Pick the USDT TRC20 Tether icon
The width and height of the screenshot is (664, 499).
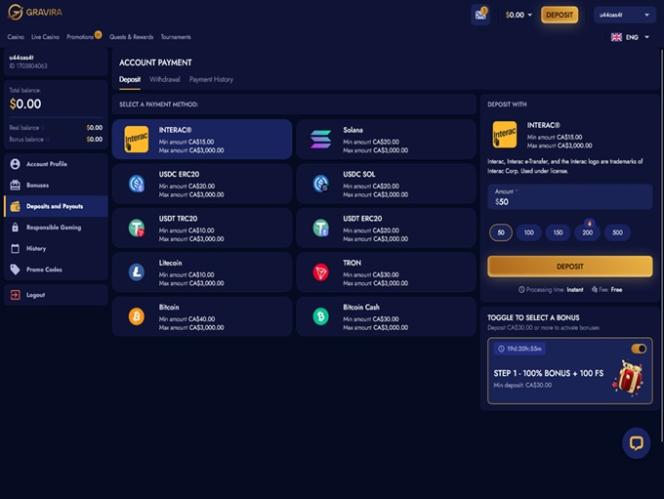136,228
